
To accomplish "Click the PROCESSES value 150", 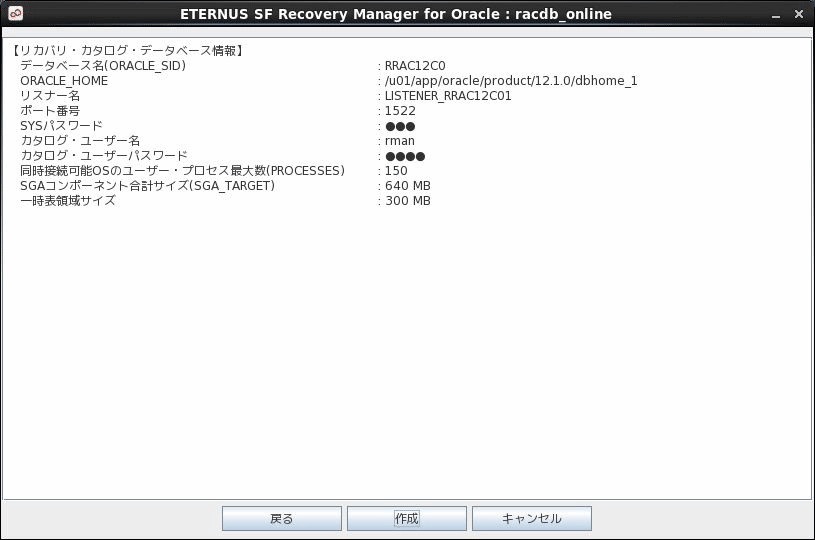I will tap(396, 171).
